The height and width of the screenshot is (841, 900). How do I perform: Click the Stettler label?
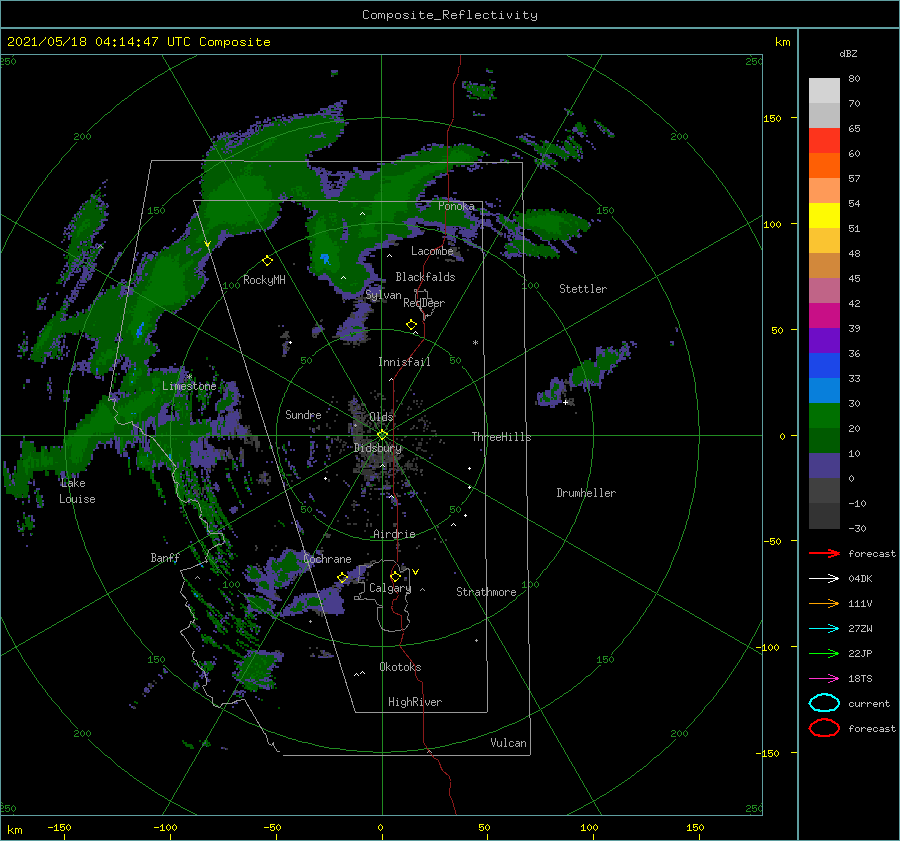583,289
